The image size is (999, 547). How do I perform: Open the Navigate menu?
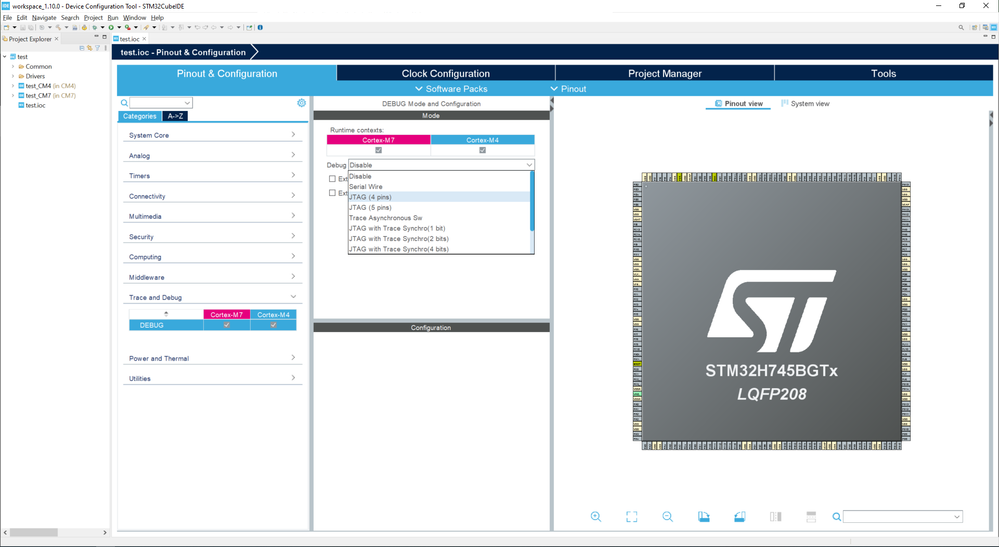[44, 18]
